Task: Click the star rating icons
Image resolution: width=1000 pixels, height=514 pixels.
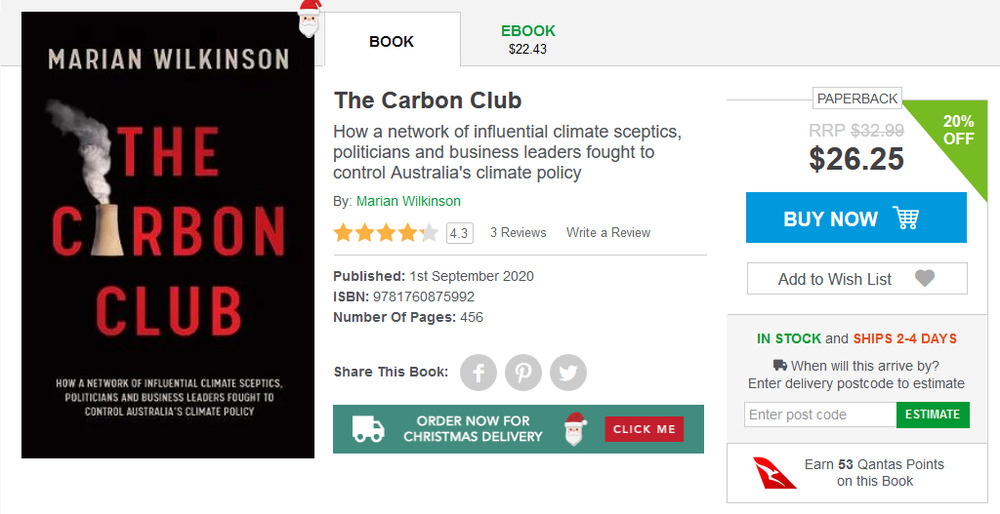Action: point(386,233)
